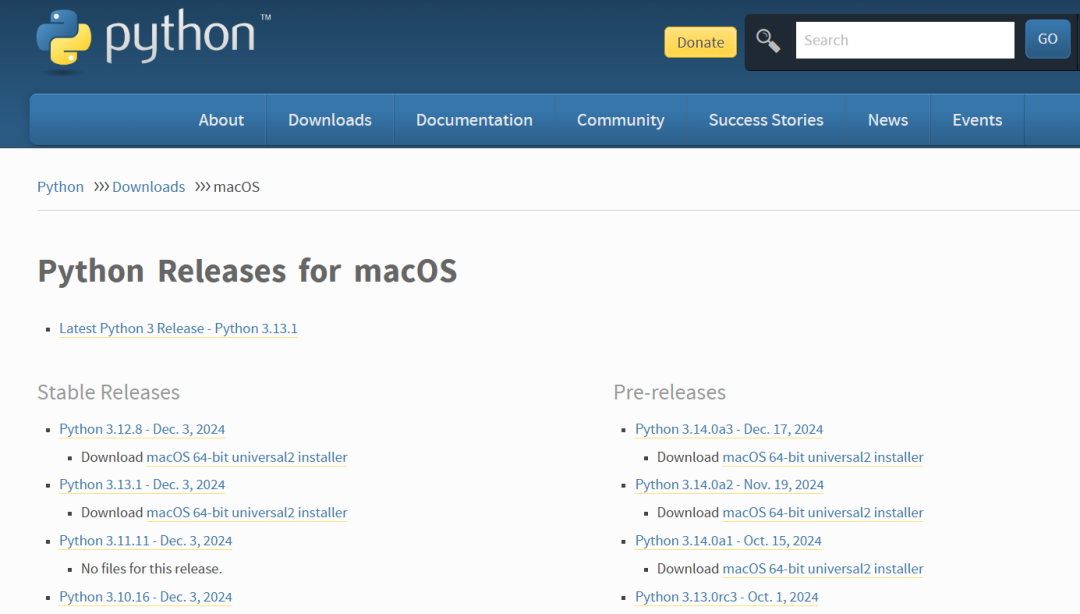Open Python 3.10.16 - Dec. 3, 2024 release
Viewport: 1080px width, 614px height.
(x=145, y=597)
